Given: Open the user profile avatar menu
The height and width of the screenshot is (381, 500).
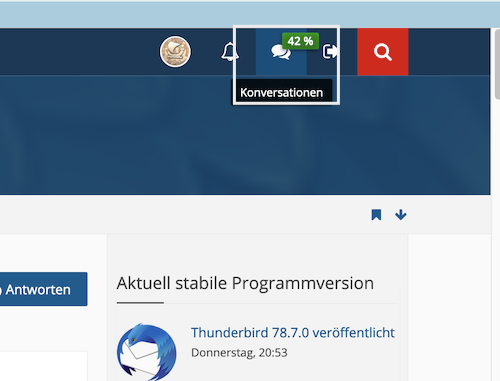Looking at the screenshot, I should [x=175, y=52].
